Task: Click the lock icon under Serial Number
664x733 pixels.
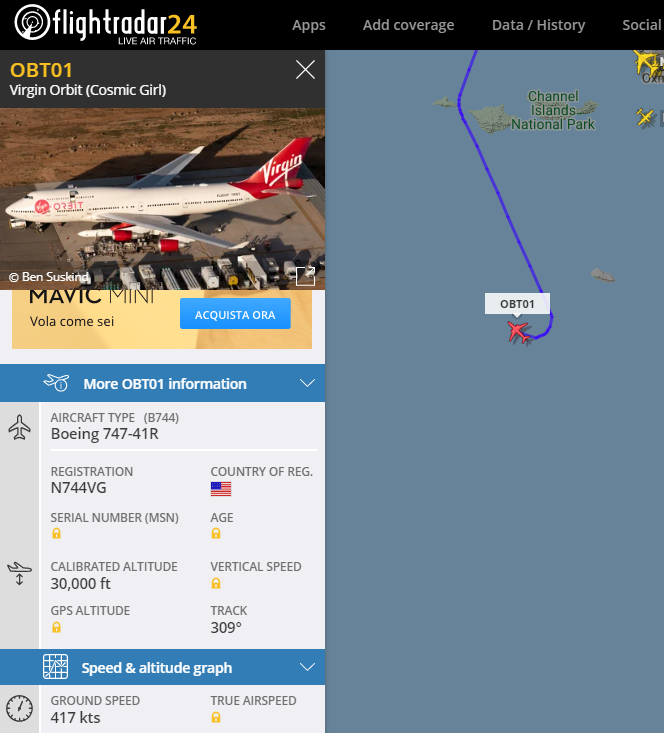Action: click(57, 533)
